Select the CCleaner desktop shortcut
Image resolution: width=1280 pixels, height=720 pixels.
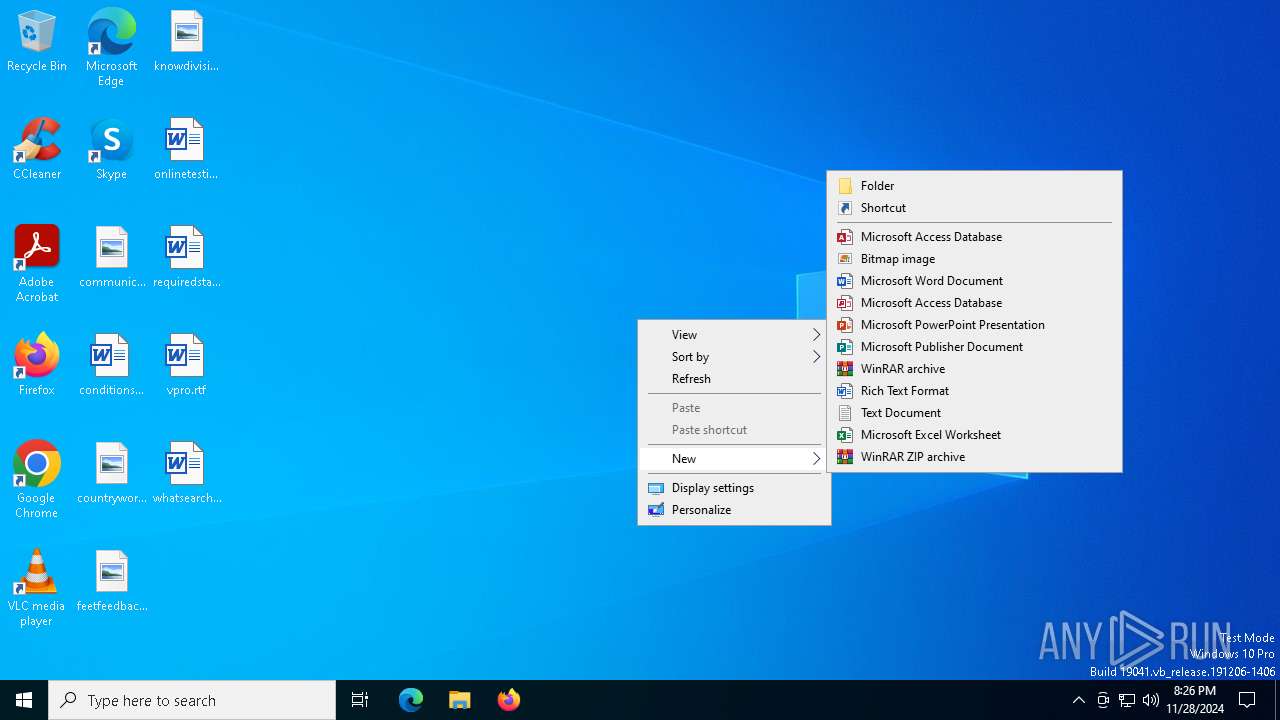coord(37,150)
